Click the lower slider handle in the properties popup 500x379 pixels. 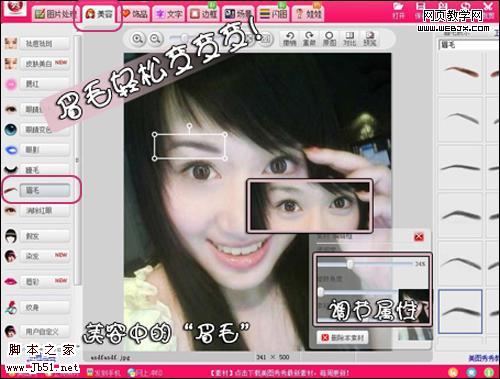click(x=321, y=292)
